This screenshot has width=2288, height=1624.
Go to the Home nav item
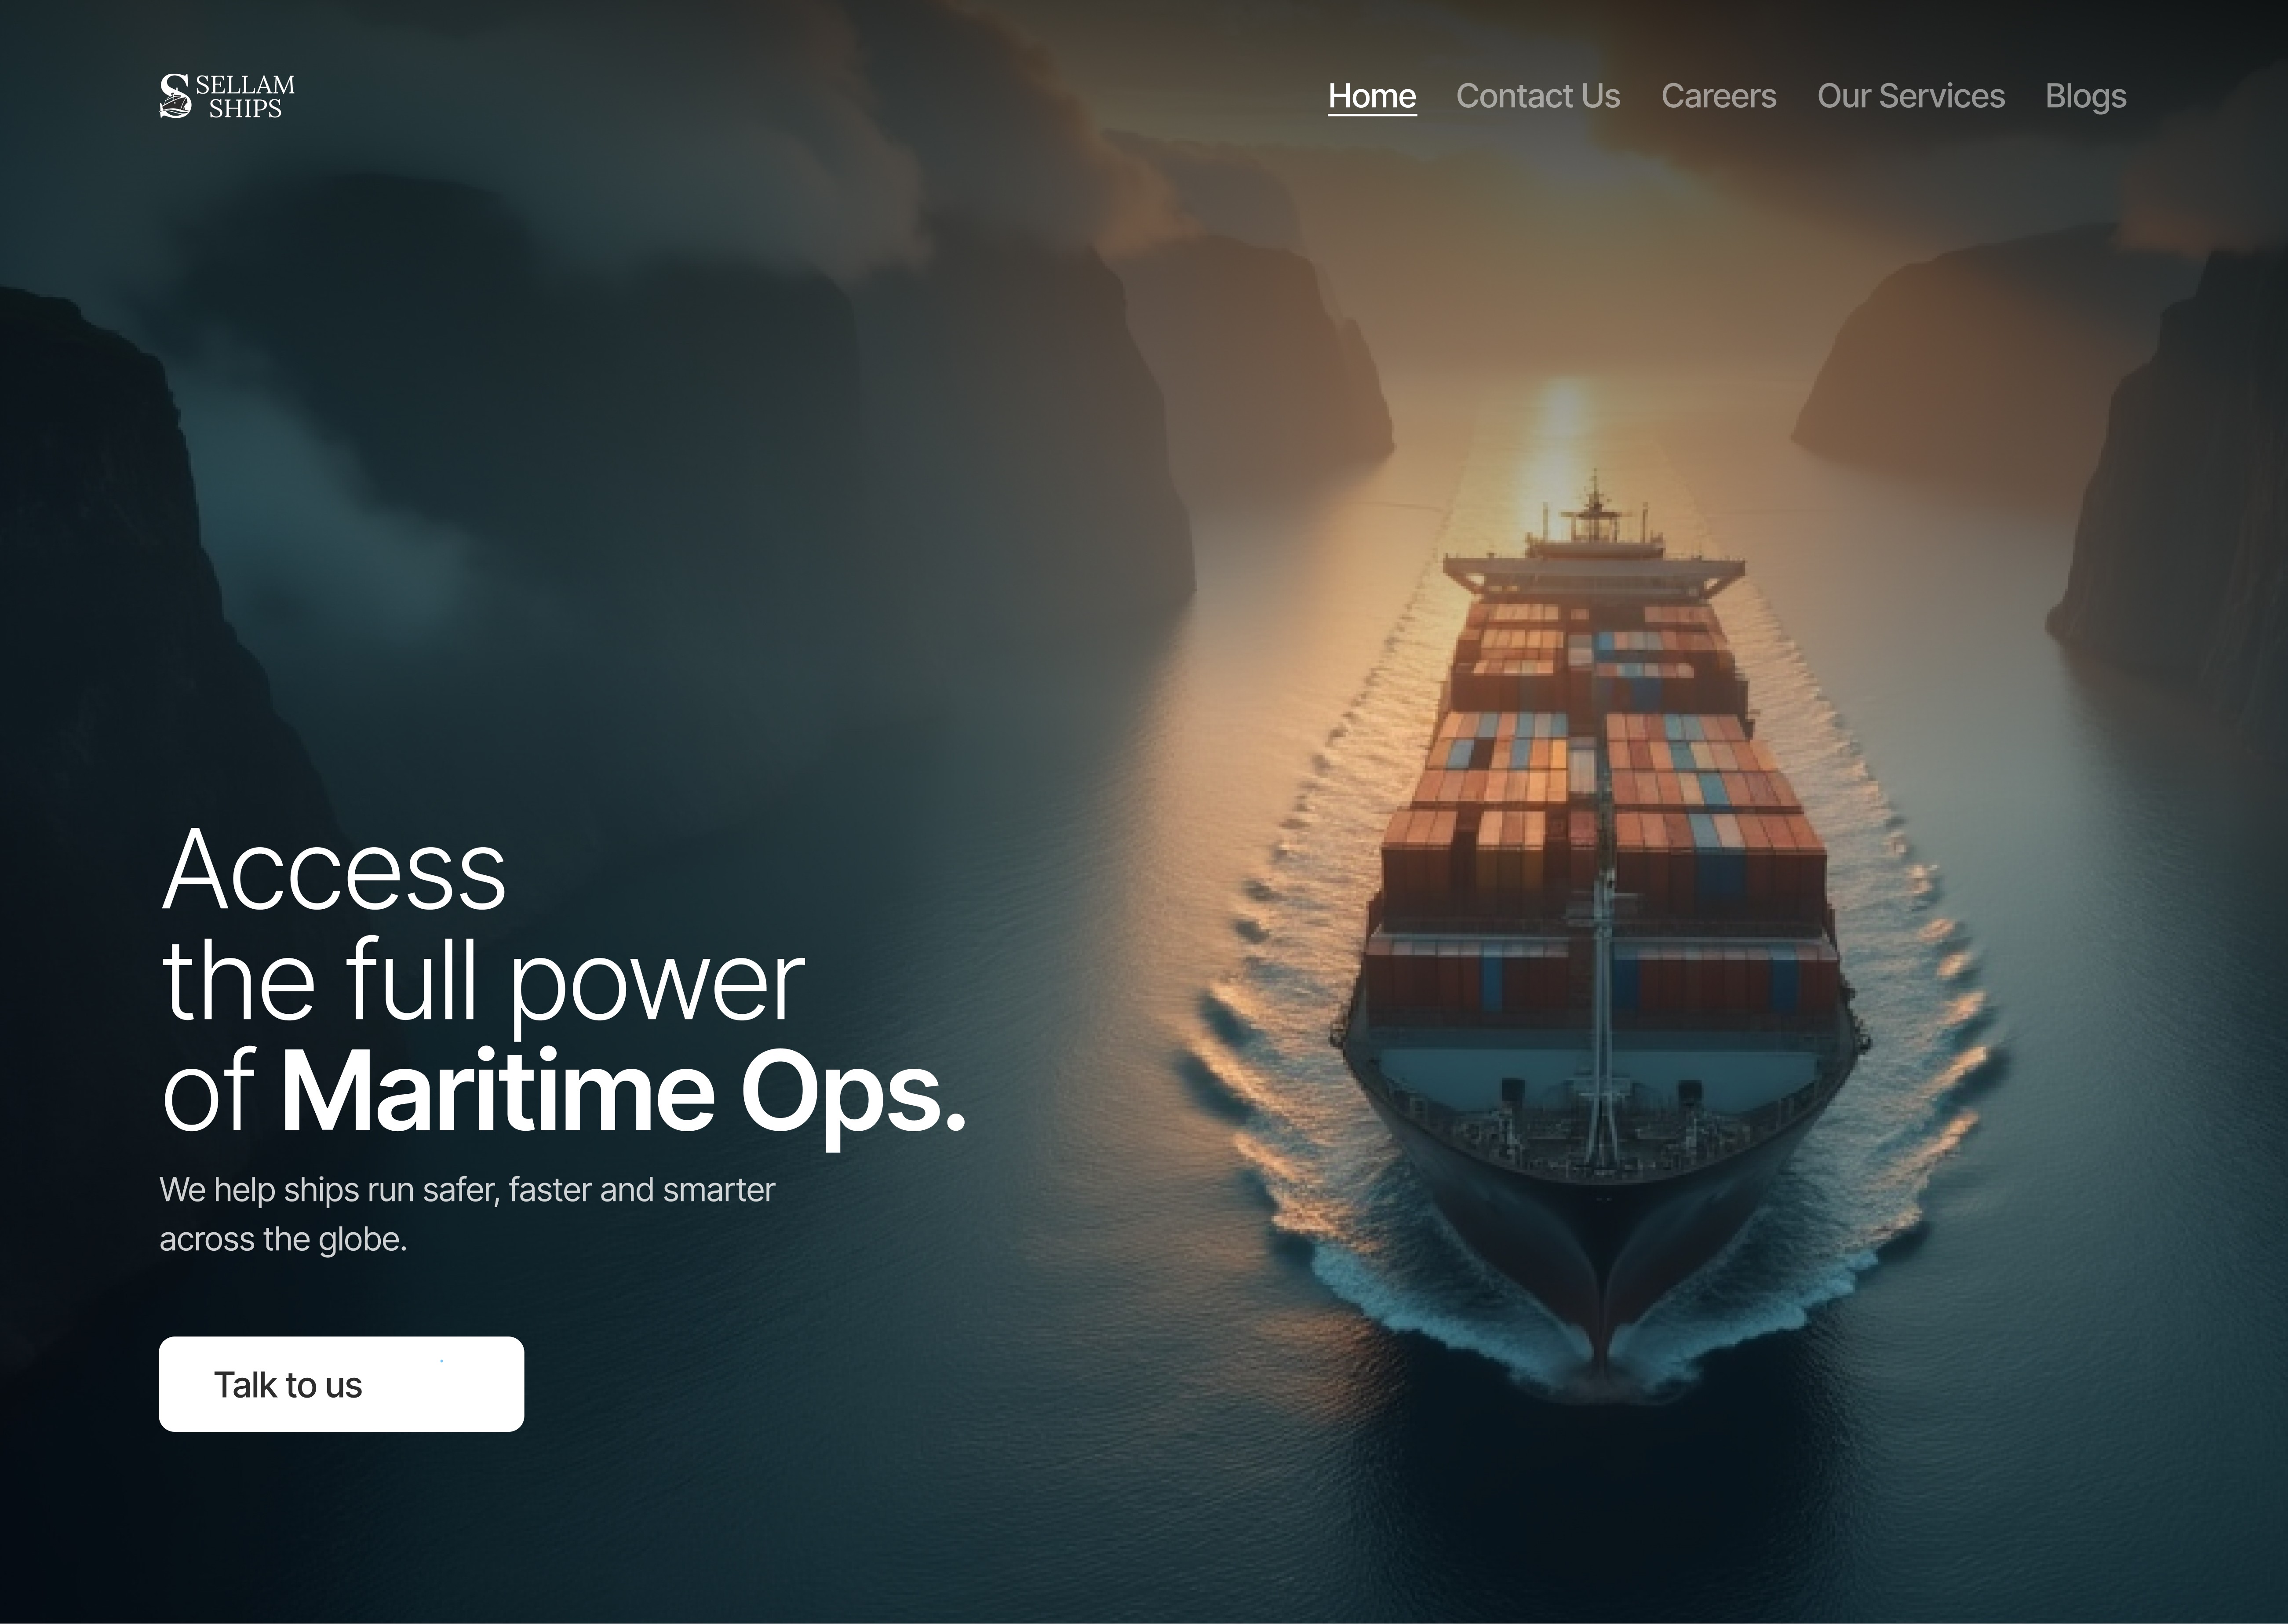pyautogui.click(x=1372, y=96)
